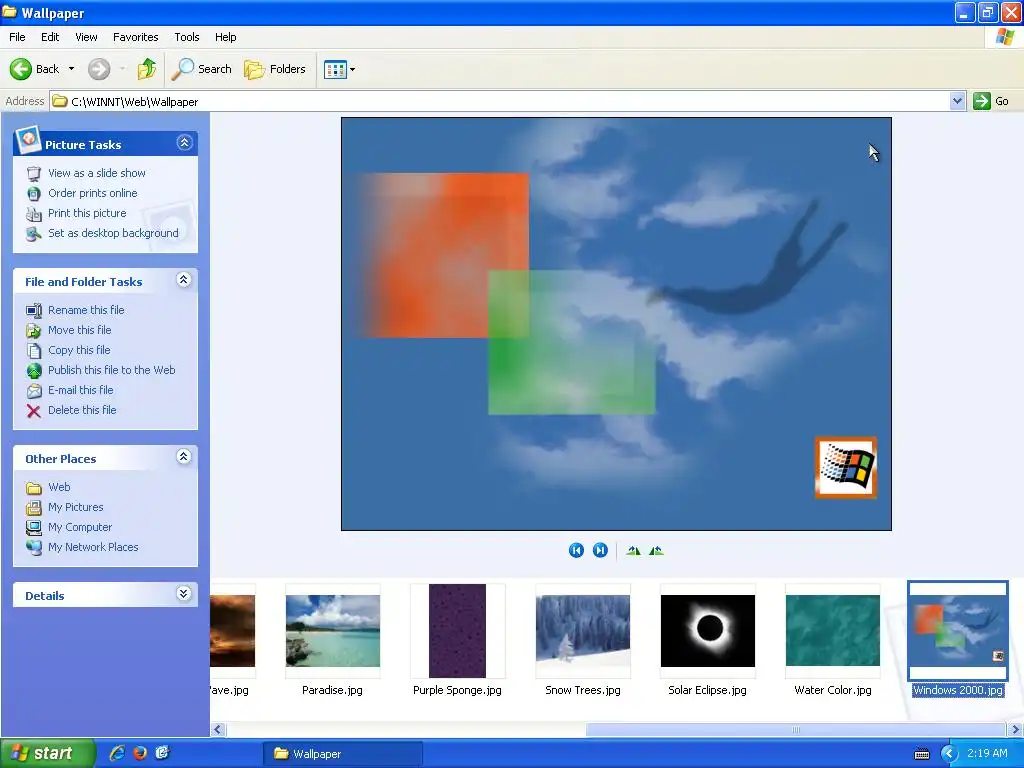Expand the Details panel

[184, 594]
